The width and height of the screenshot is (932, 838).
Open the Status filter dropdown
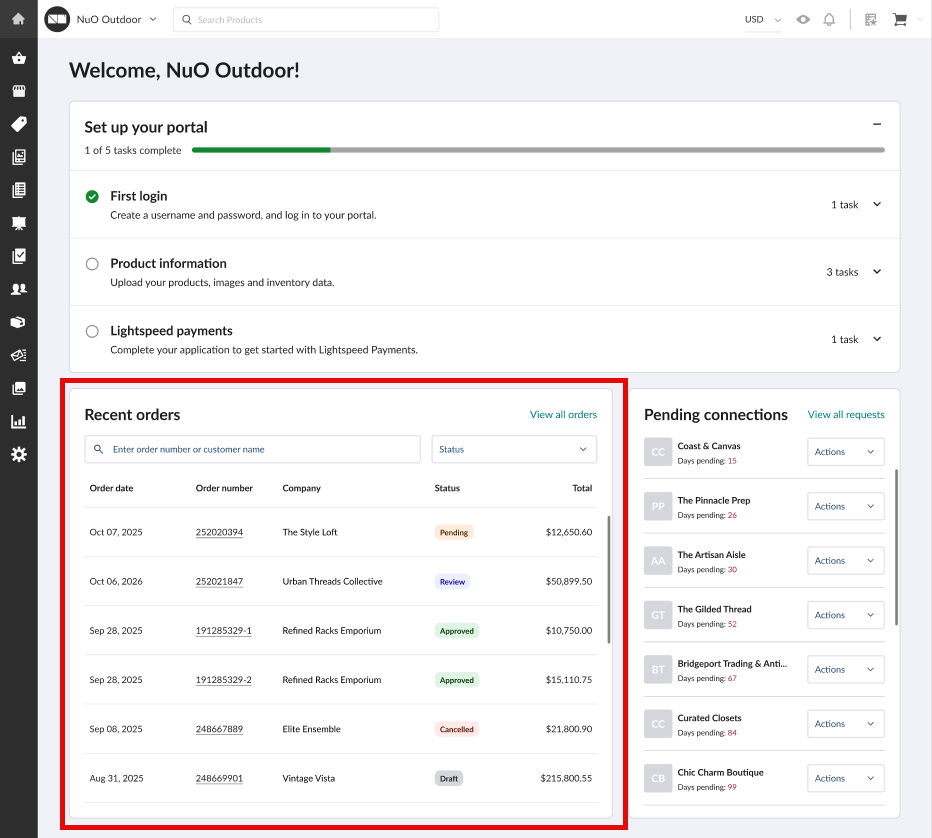click(x=514, y=449)
